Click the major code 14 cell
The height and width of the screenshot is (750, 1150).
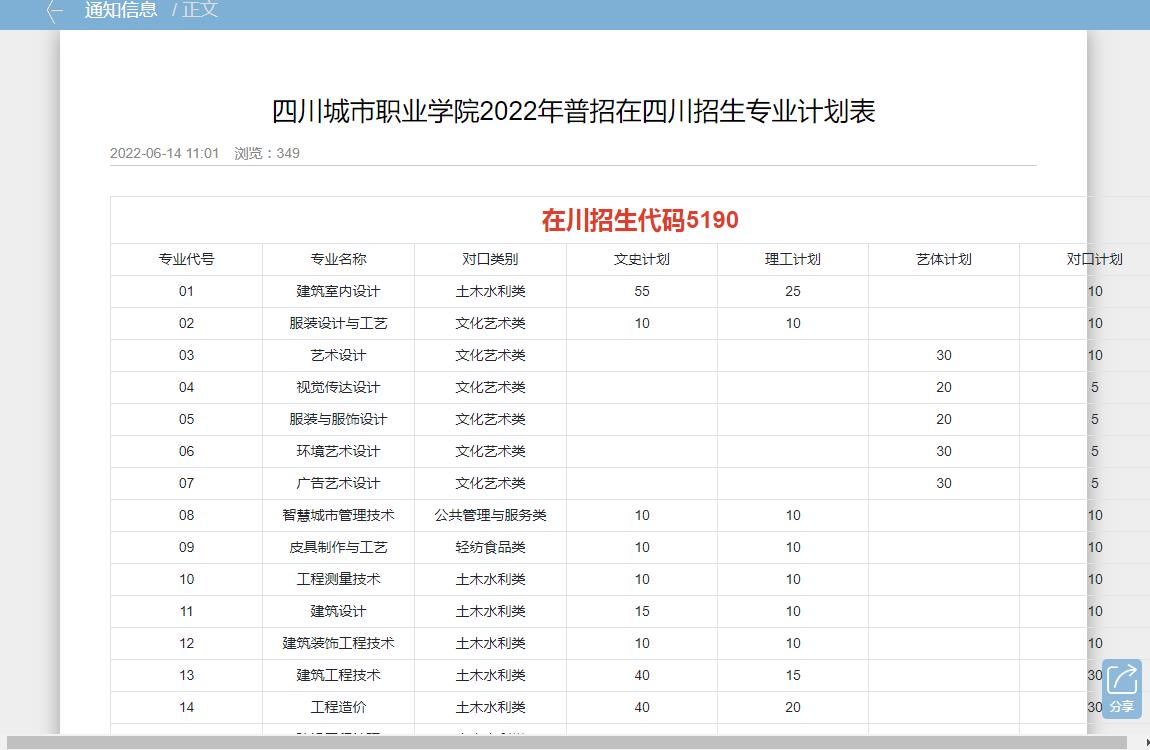186,707
